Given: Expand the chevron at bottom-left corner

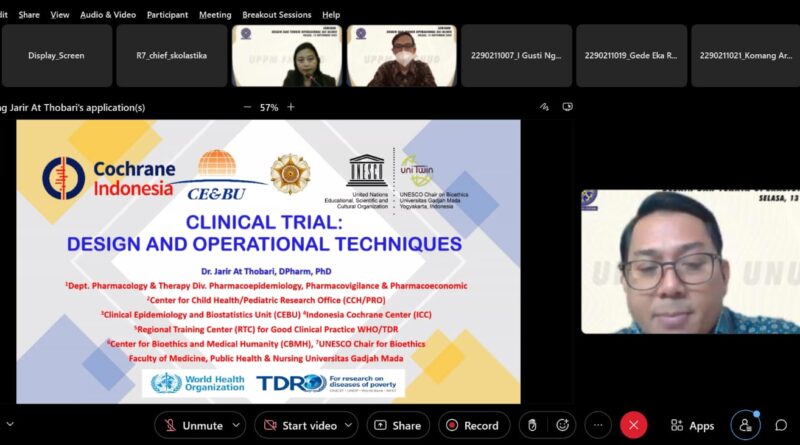Looking at the screenshot, I should (10, 424).
